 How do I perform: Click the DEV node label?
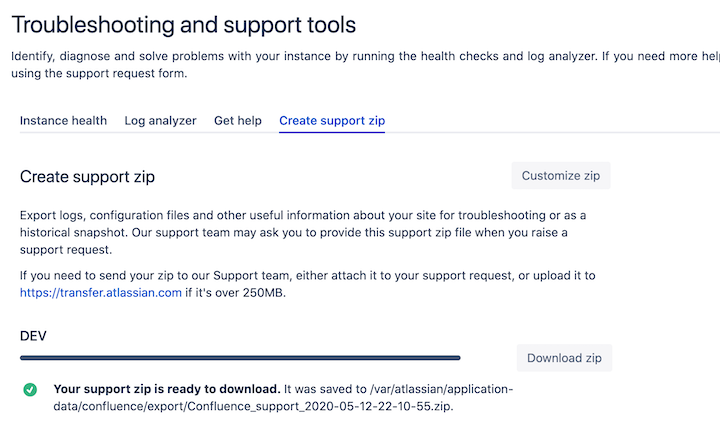pyautogui.click(x=33, y=336)
